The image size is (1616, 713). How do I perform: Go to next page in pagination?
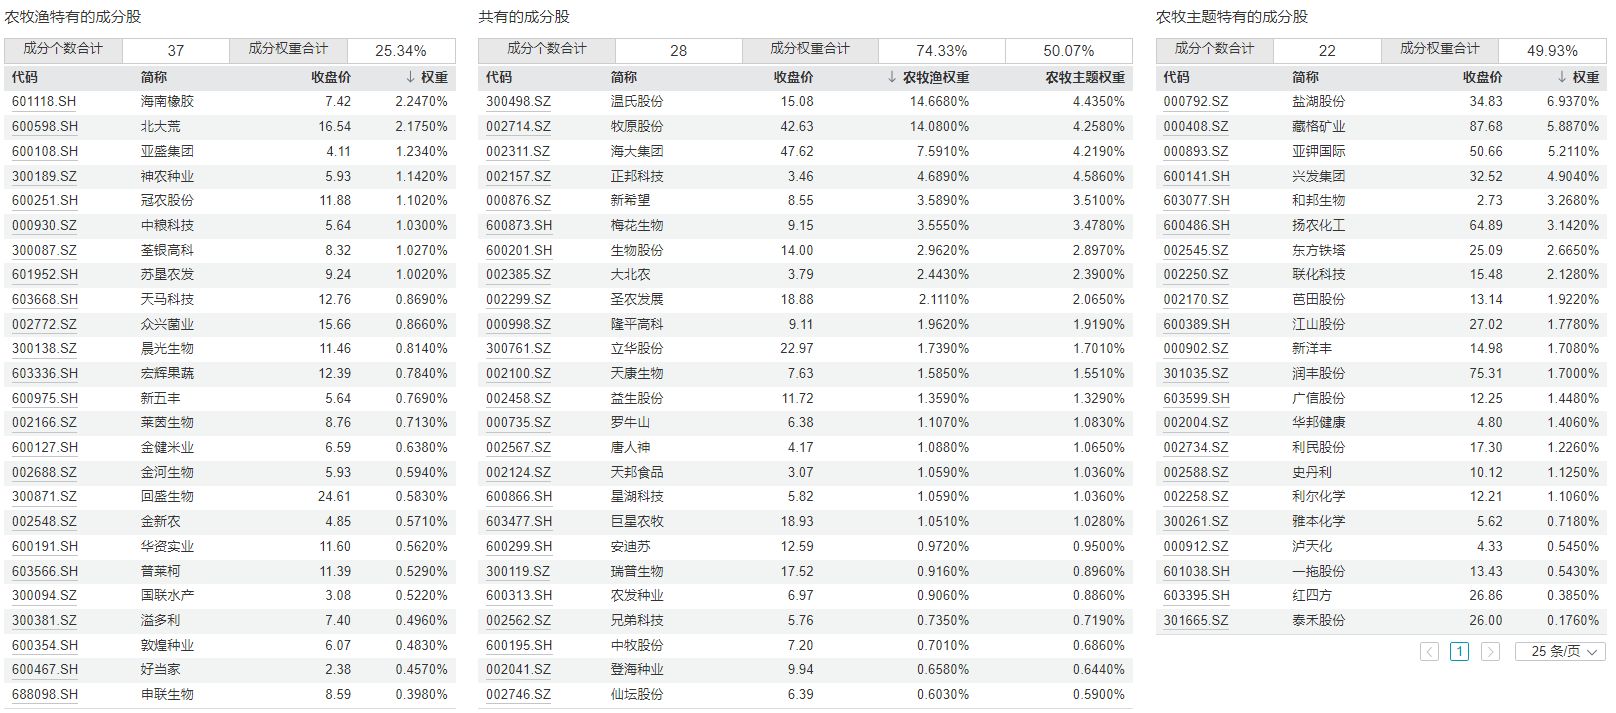pos(1490,651)
